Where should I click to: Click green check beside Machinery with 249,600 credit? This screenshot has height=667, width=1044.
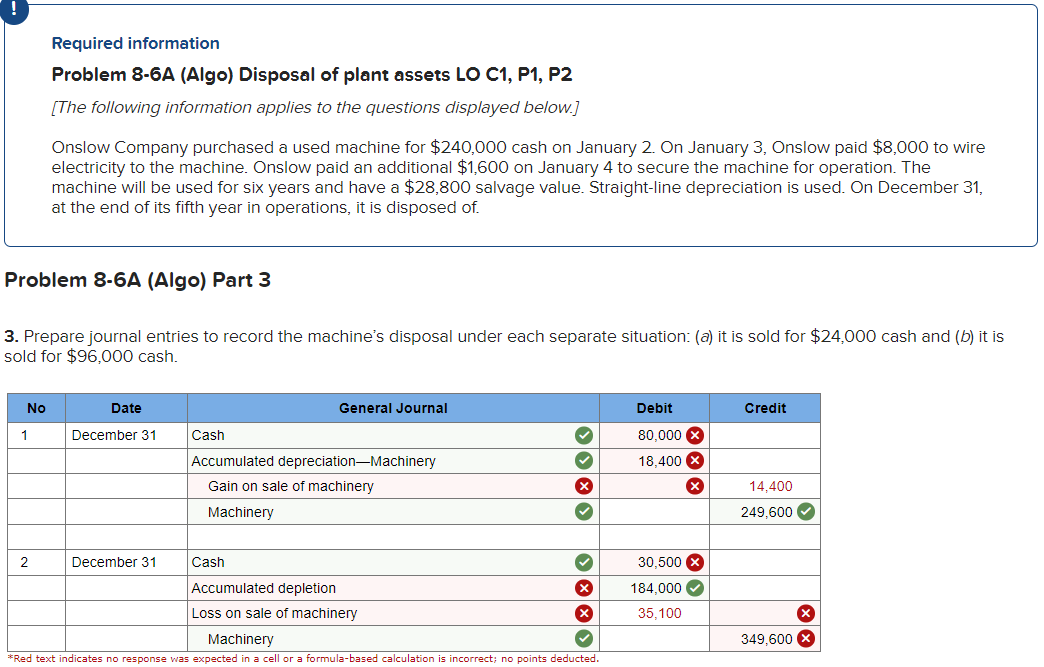tap(584, 512)
